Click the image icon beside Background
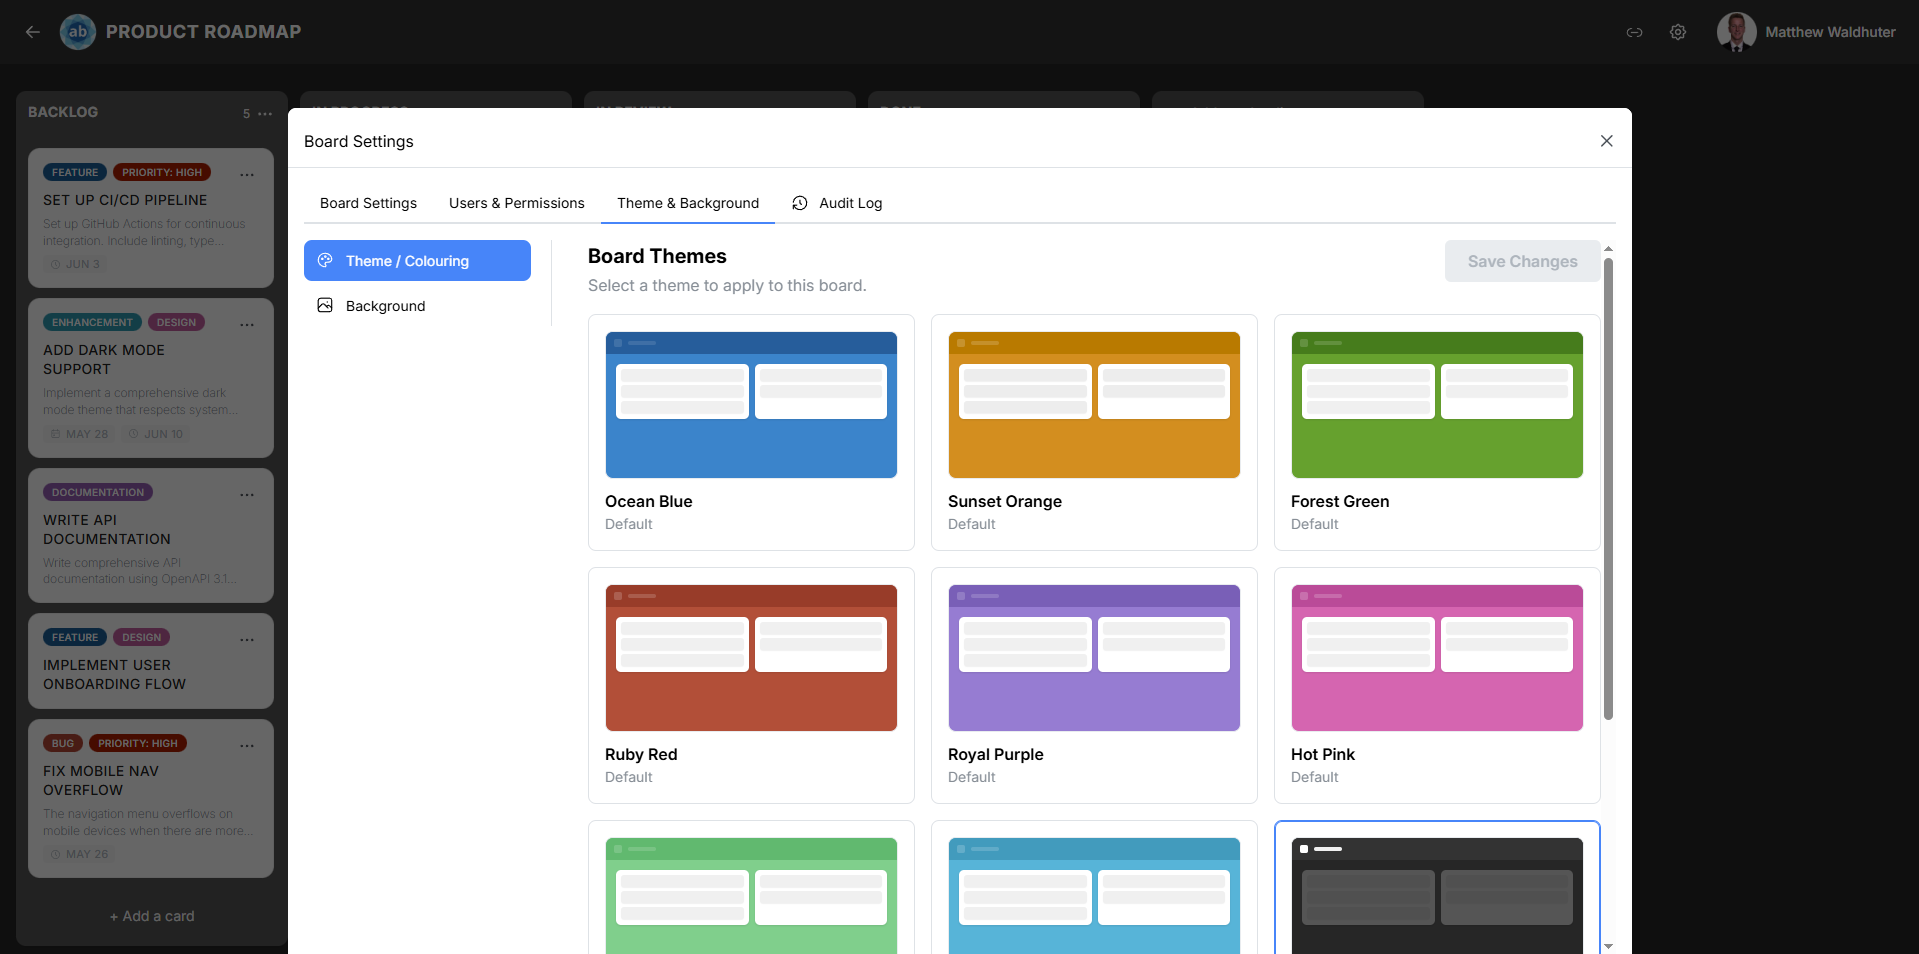The height and width of the screenshot is (954, 1919). pos(325,305)
